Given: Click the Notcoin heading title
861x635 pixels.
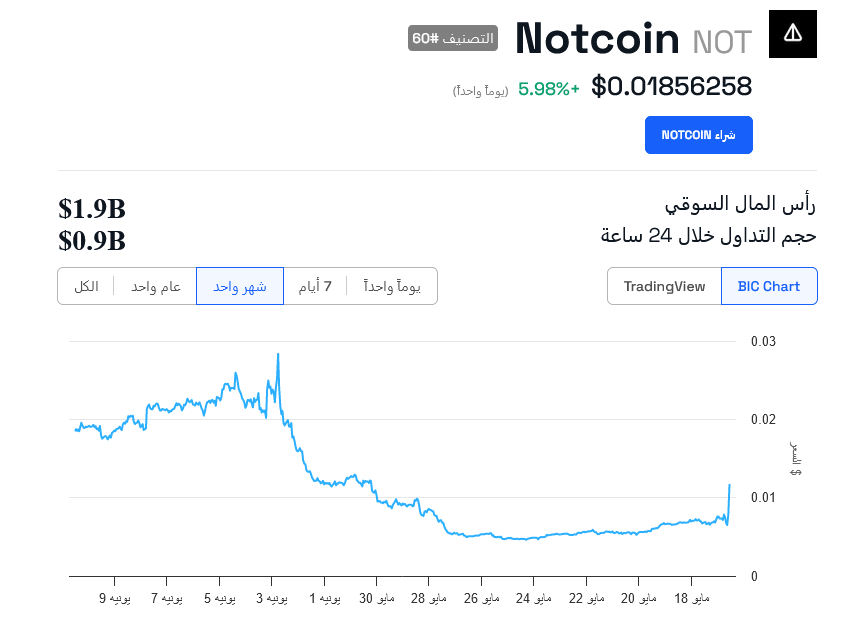Looking at the screenshot, I should click(x=597, y=38).
